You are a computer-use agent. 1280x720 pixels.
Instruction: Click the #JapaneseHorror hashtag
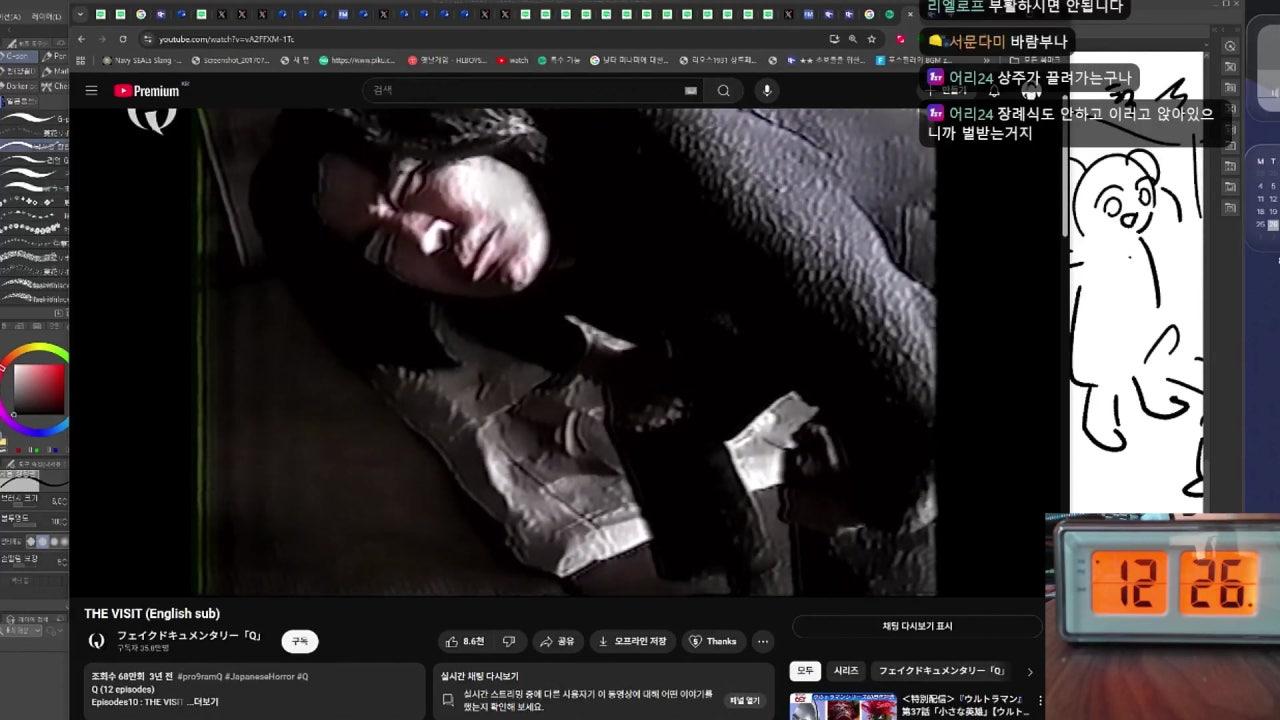coord(258,676)
